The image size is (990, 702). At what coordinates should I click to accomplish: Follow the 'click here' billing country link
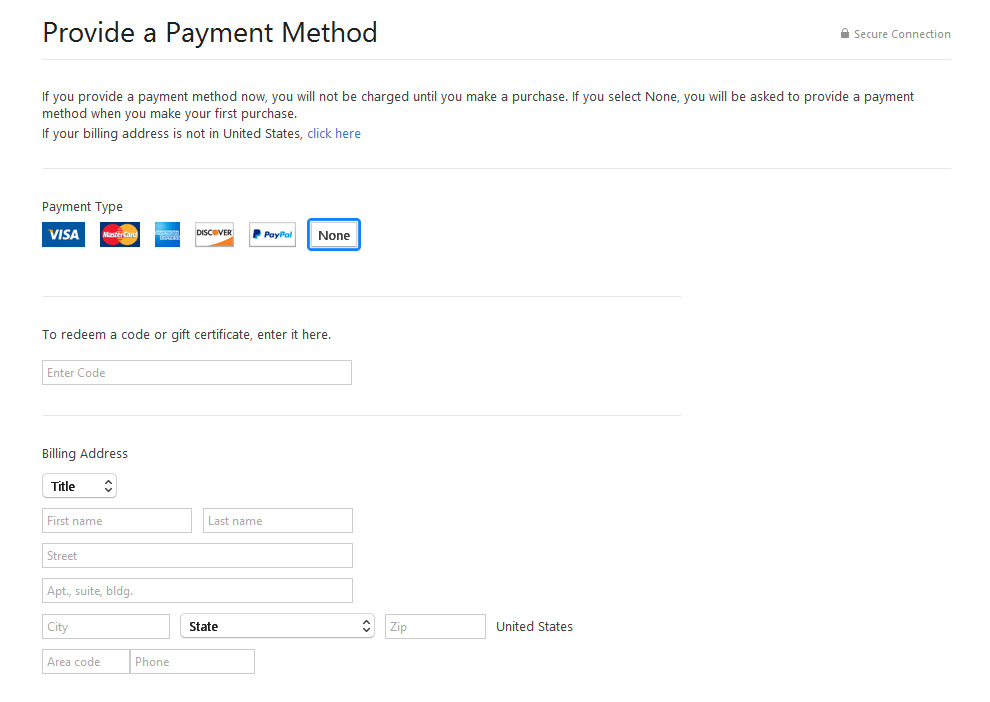point(334,134)
